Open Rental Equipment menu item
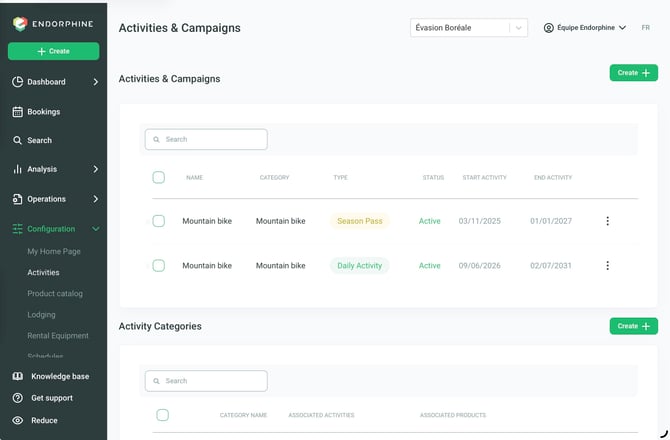The height and width of the screenshot is (440, 670). click(58, 336)
